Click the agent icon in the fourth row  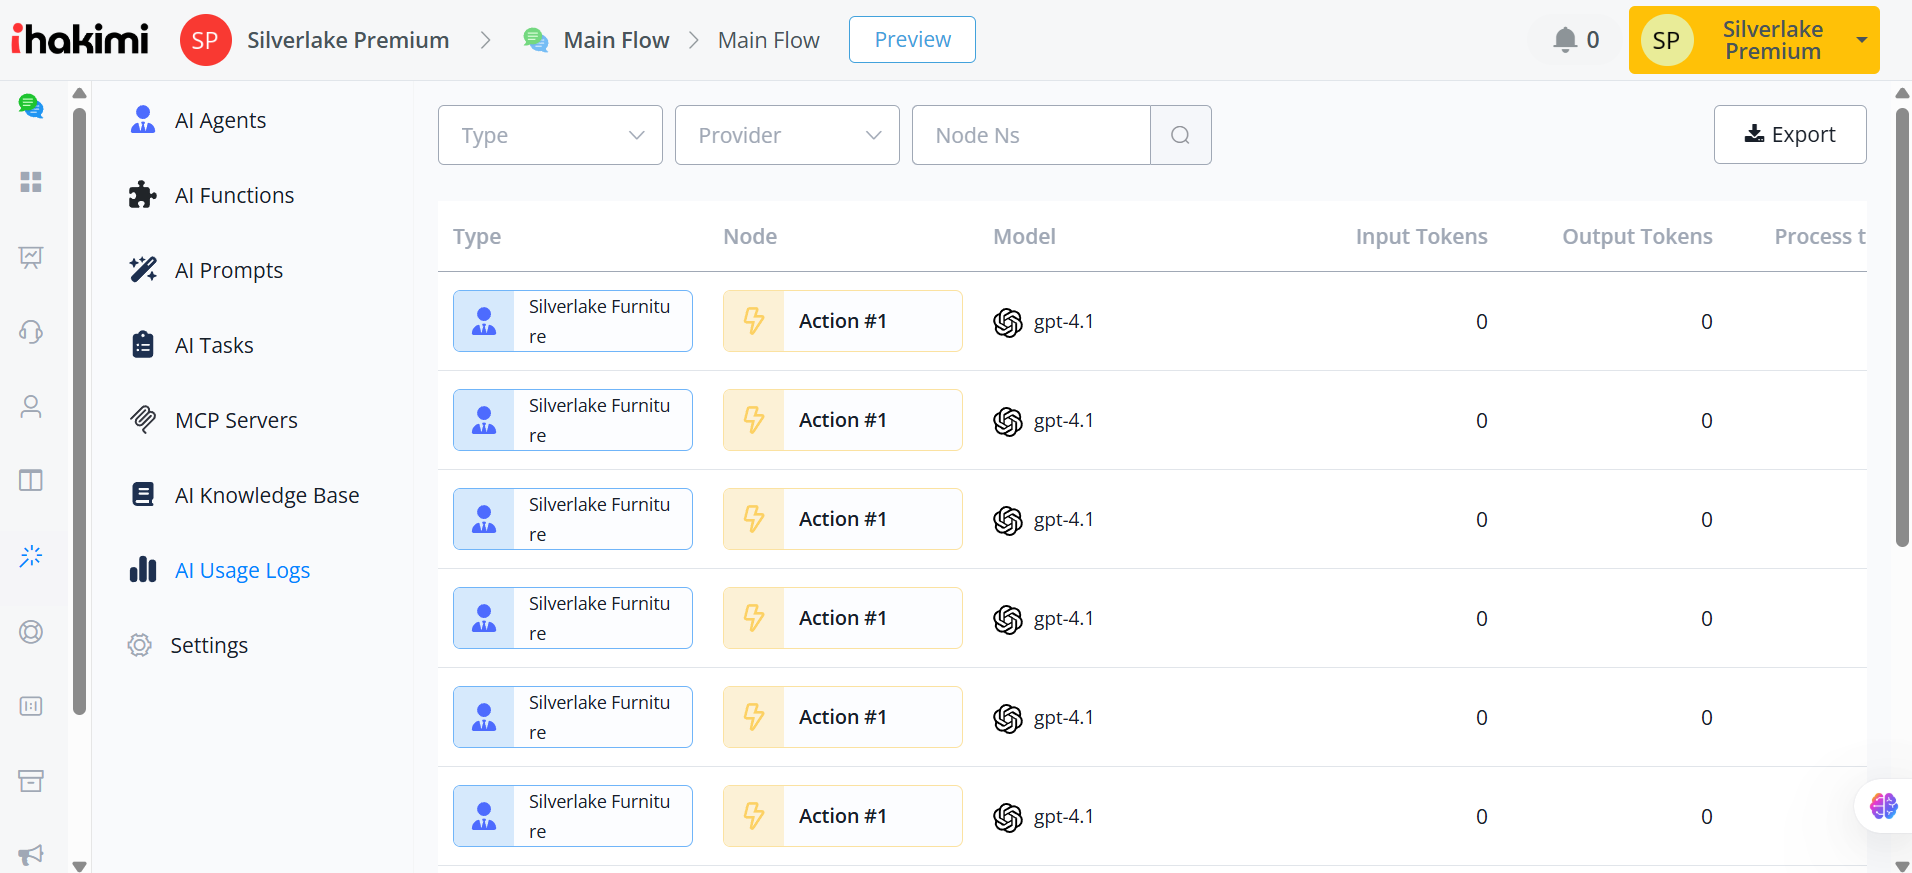click(x=484, y=618)
